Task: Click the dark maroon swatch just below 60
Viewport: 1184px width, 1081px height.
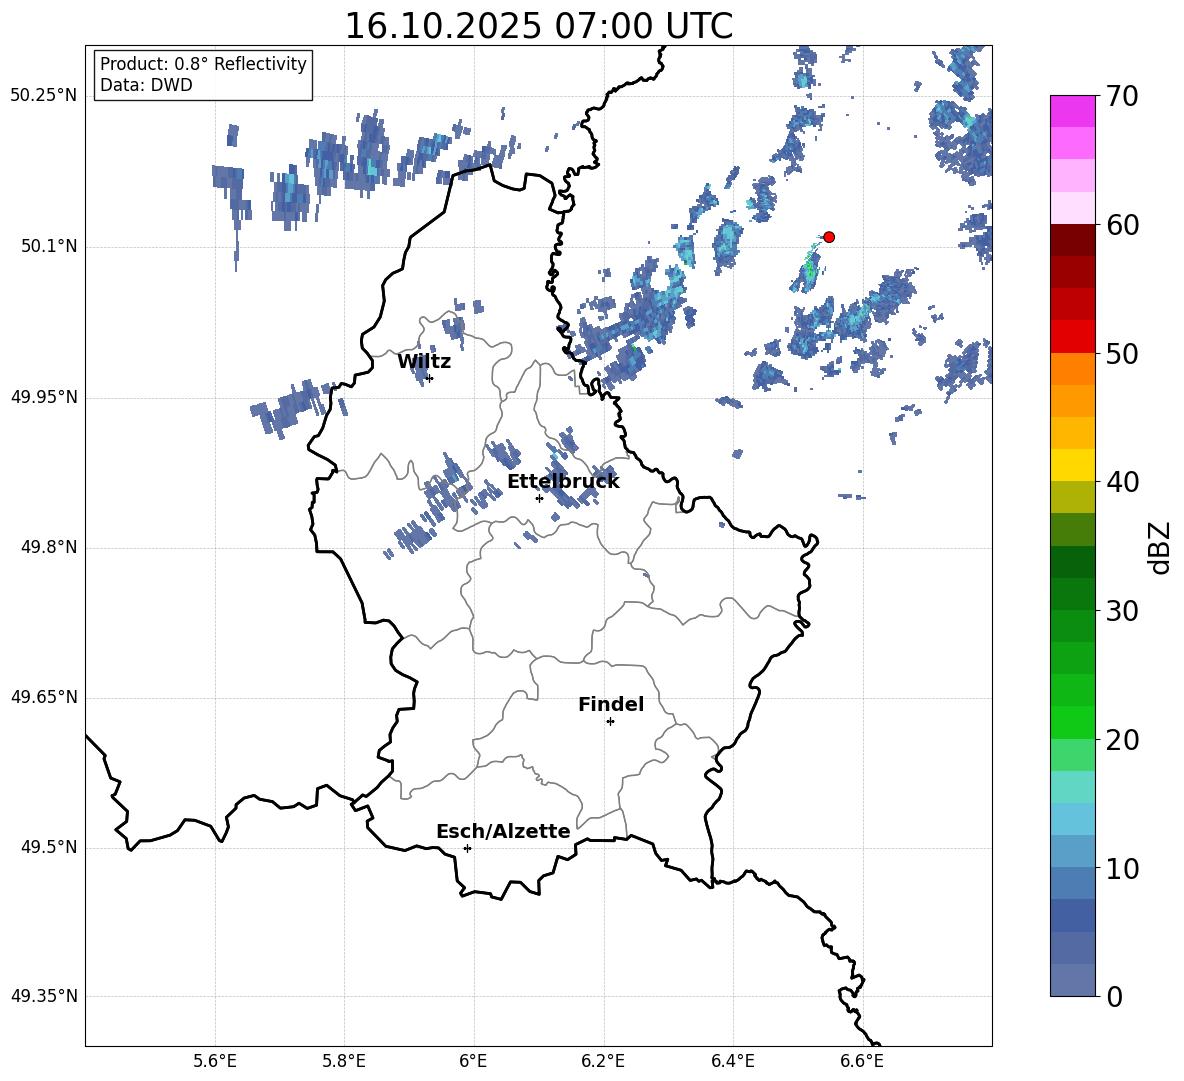Action: point(1073,241)
